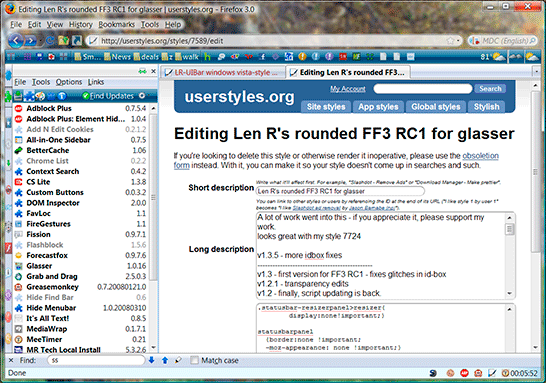Click the Forward navigation arrow

tap(31, 41)
